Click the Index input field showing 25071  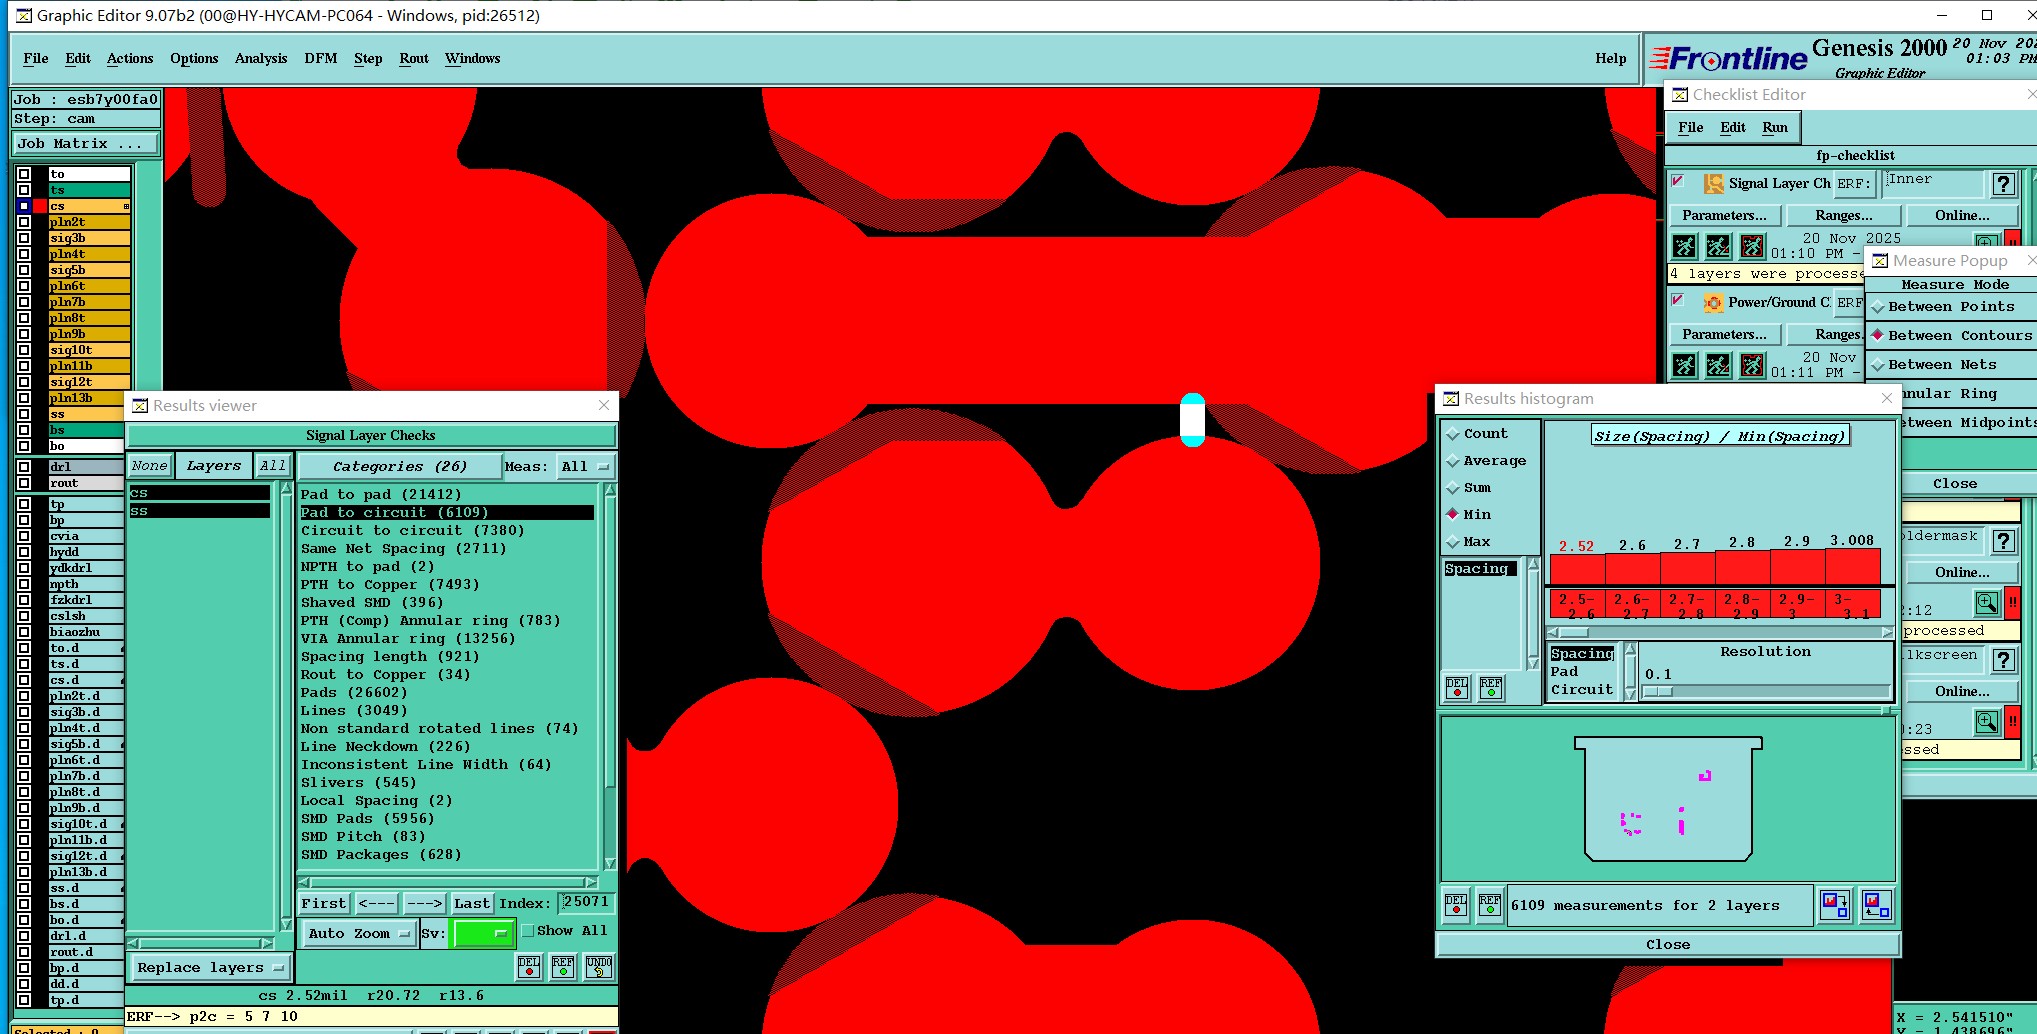(x=586, y=902)
